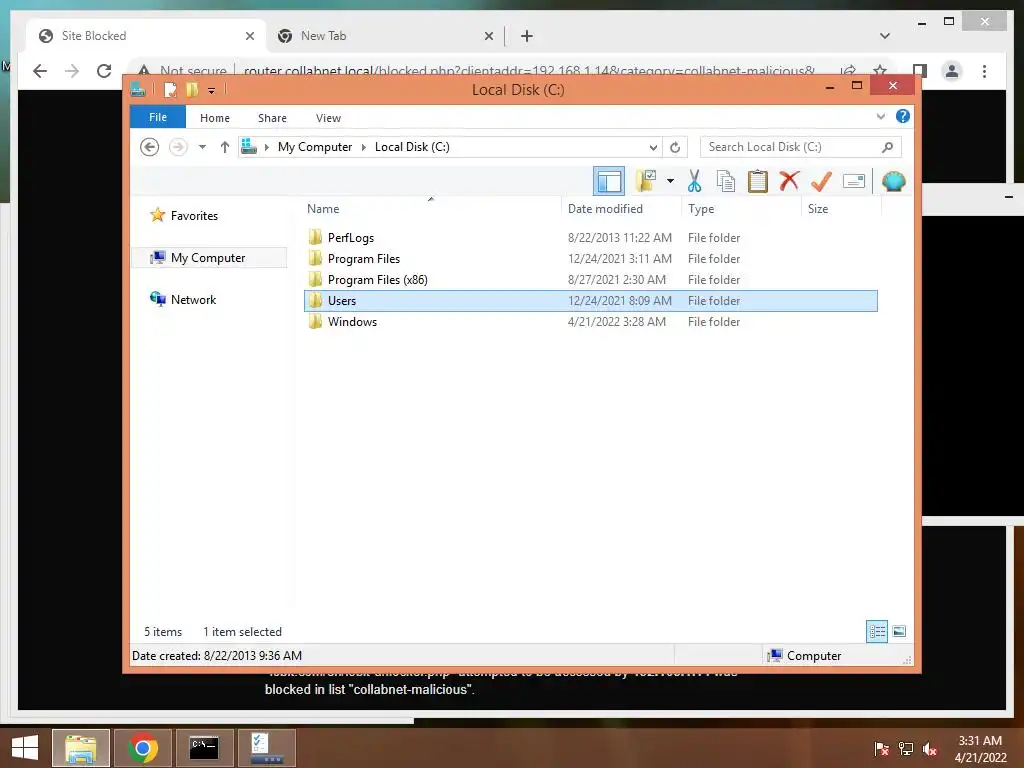Click the Chrome icon on taskbar

point(143,748)
